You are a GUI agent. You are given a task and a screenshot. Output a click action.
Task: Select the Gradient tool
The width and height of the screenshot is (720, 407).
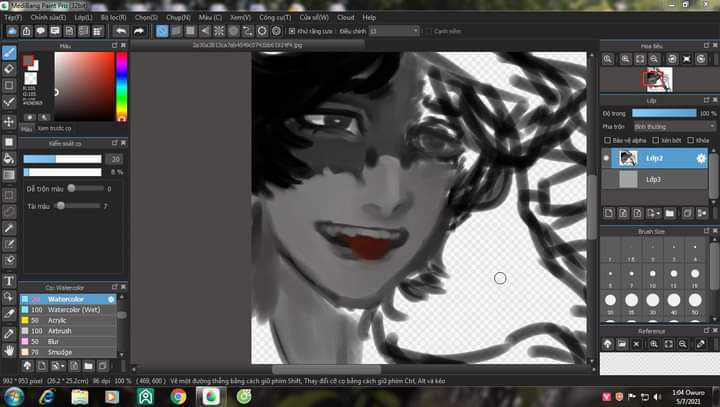point(9,175)
